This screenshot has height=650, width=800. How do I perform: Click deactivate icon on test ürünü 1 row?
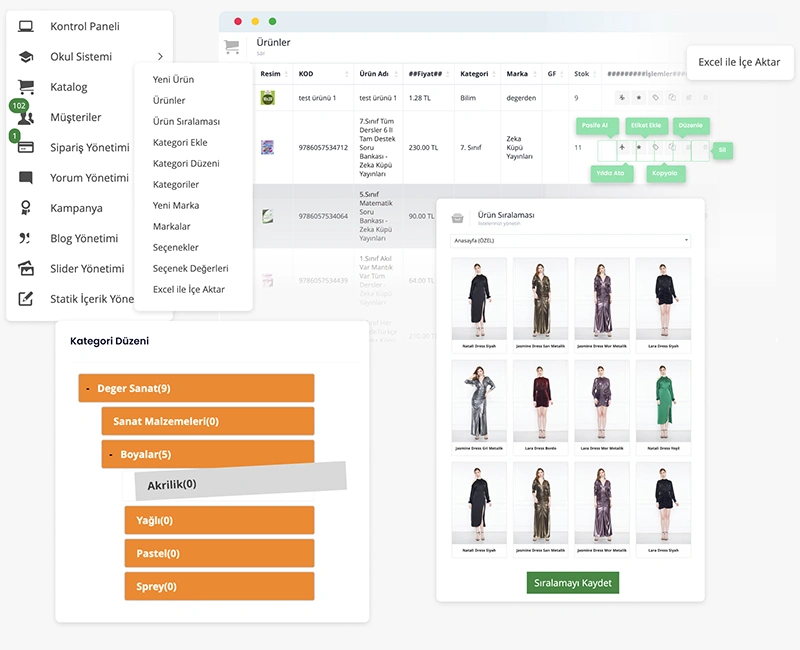coord(621,97)
